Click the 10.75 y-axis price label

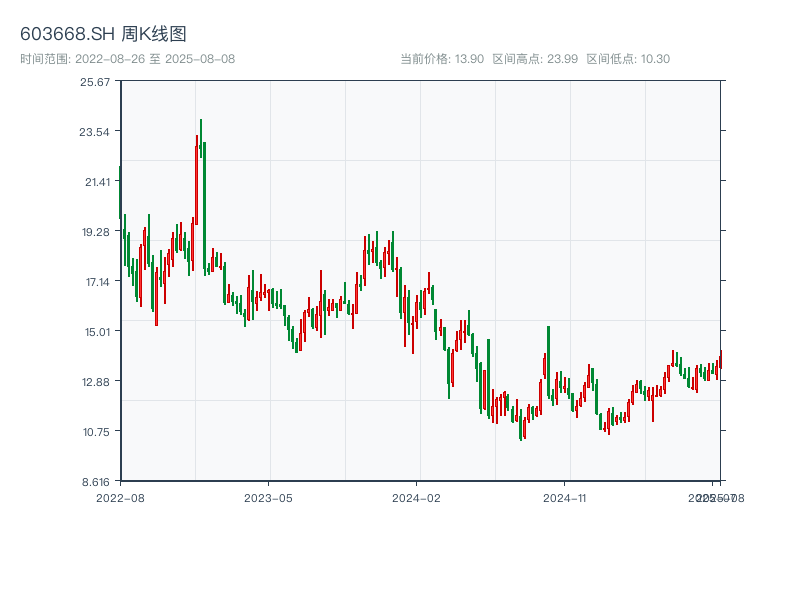95,432
